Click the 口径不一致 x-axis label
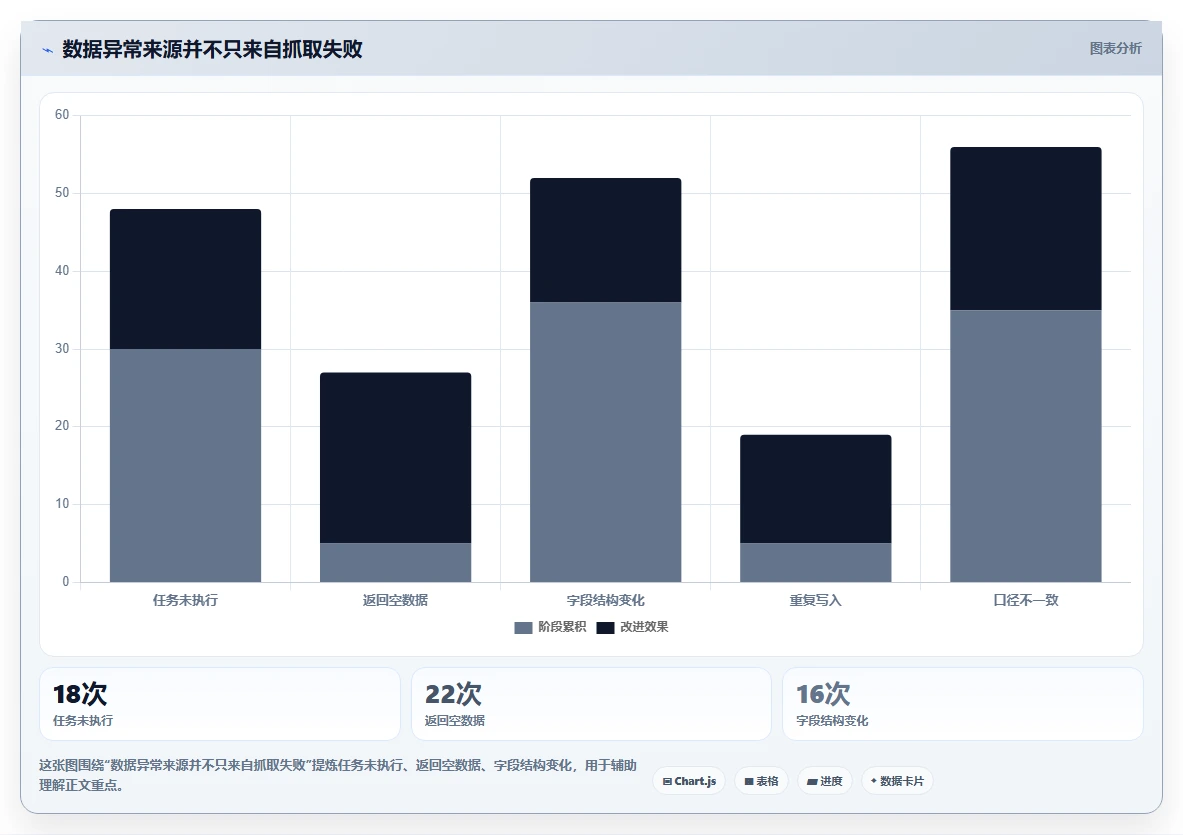 [x=1026, y=600]
